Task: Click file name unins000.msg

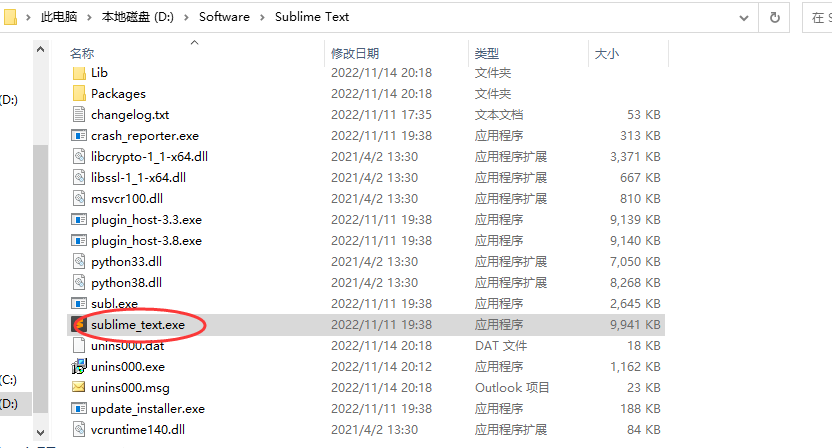Action: click(130, 388)
